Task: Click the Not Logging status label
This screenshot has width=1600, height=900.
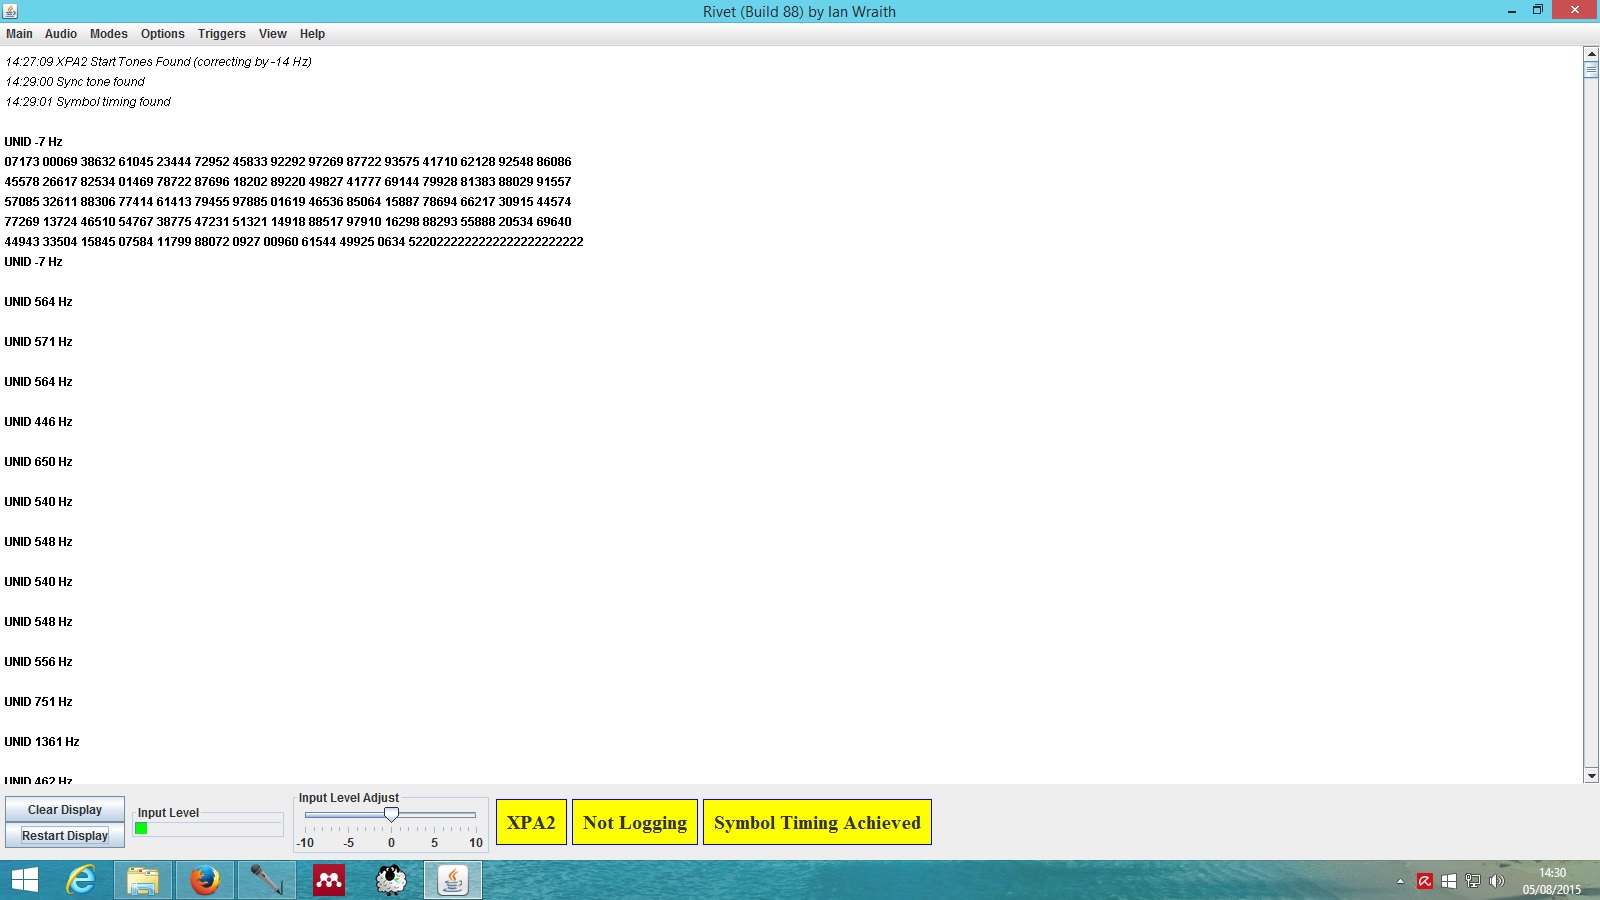Action: (635, 822)
